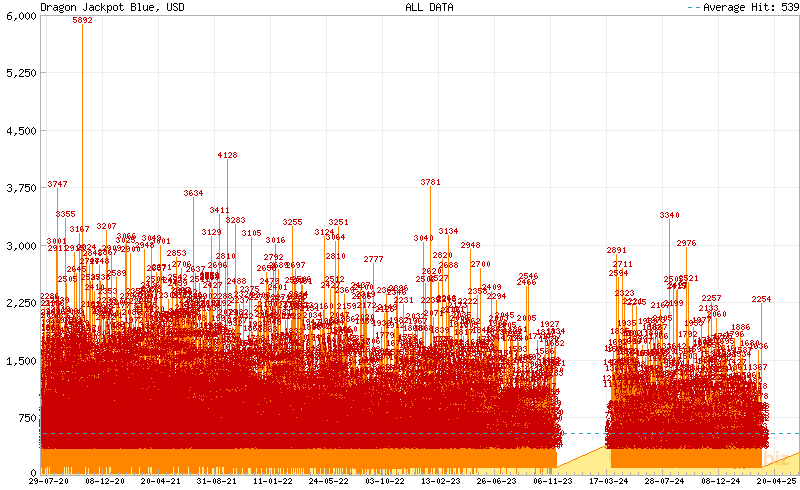Click the 2,250 y-axis label
This screenshot has width=800, height=490.
21,302
